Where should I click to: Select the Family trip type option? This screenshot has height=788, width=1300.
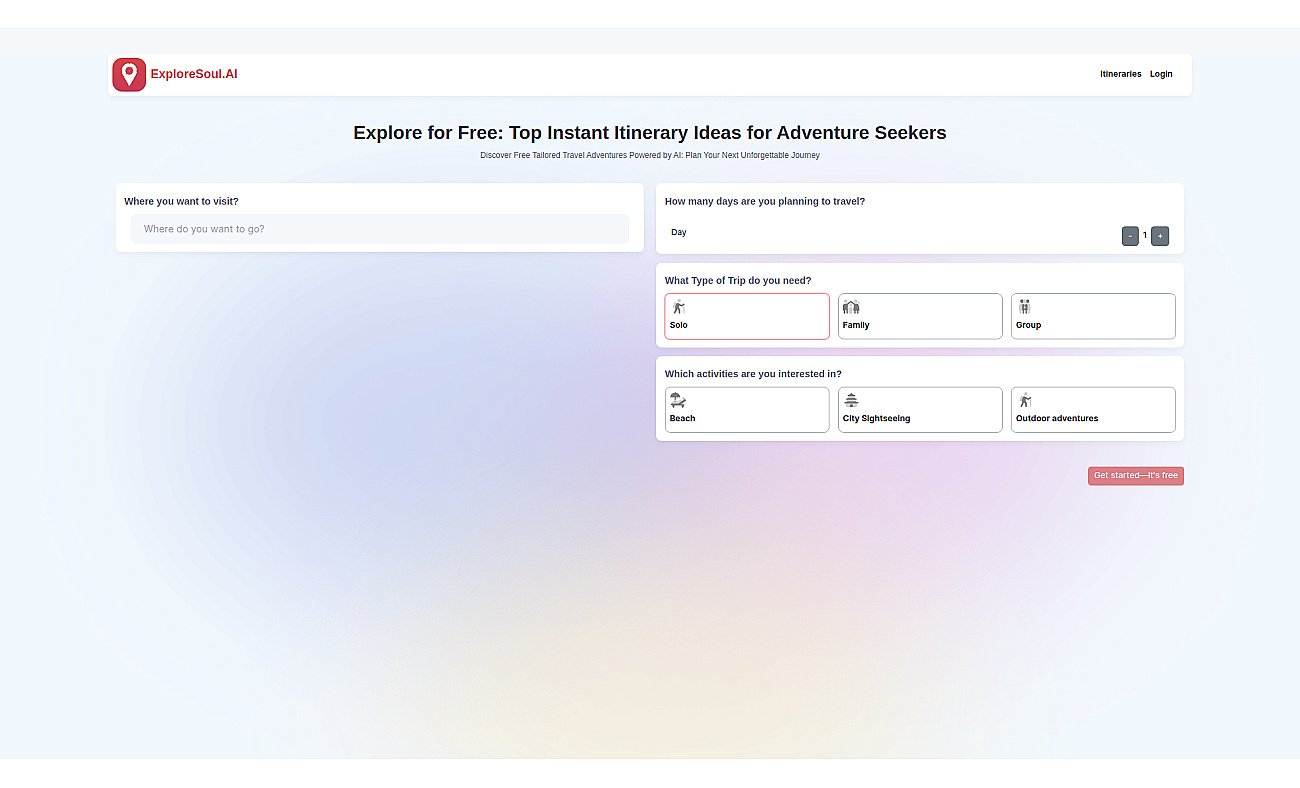[920, 316]
